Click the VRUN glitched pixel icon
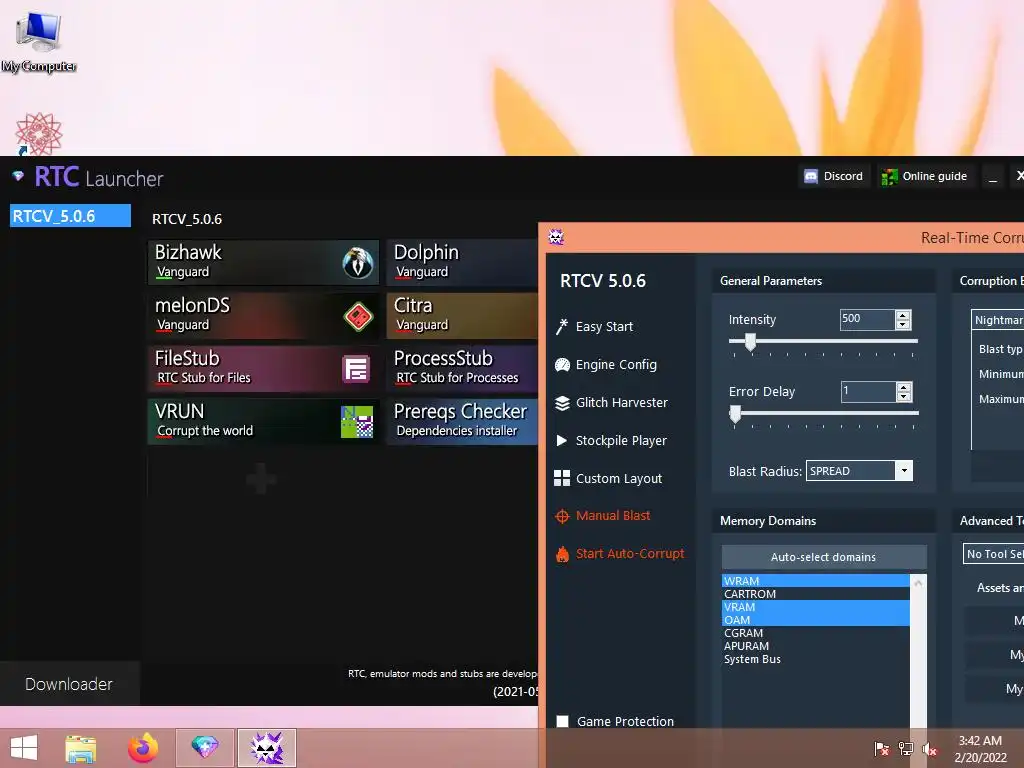Image resolution: width=1024 pixels, height=768 pixels. (x=357, y=422)
